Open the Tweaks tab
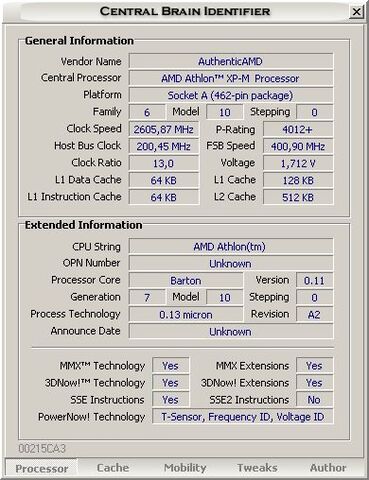This screenshot has height=480, width=369. tap(257, 468)
